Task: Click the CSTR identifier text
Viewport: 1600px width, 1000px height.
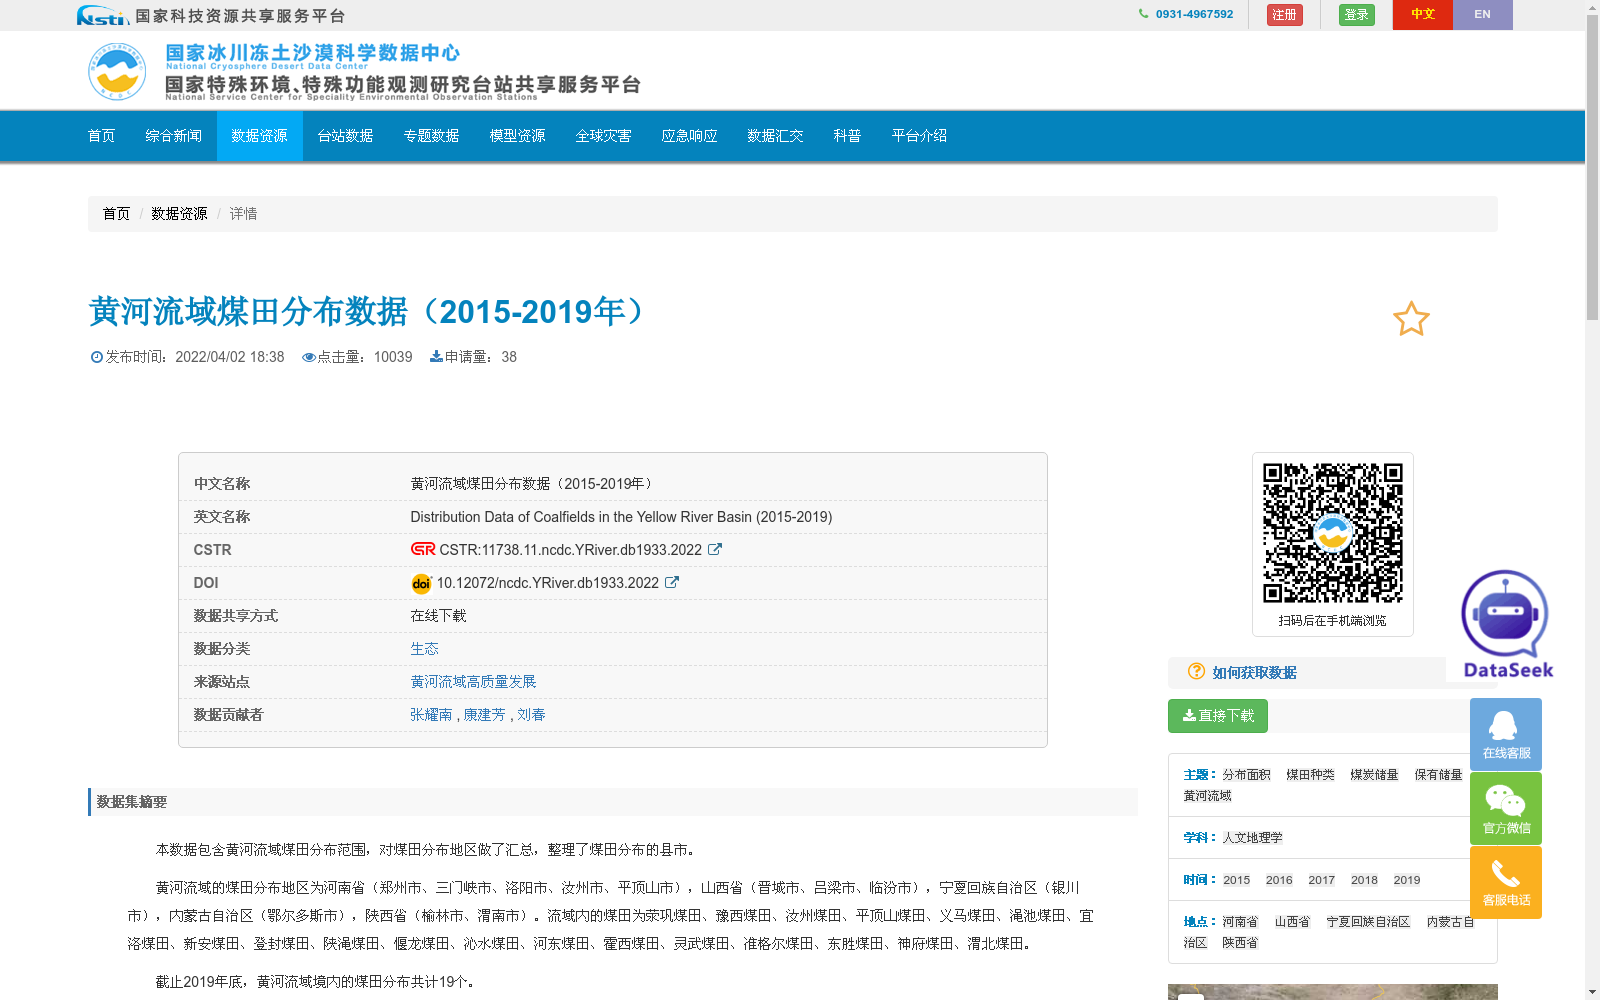Action: point(571,550)
